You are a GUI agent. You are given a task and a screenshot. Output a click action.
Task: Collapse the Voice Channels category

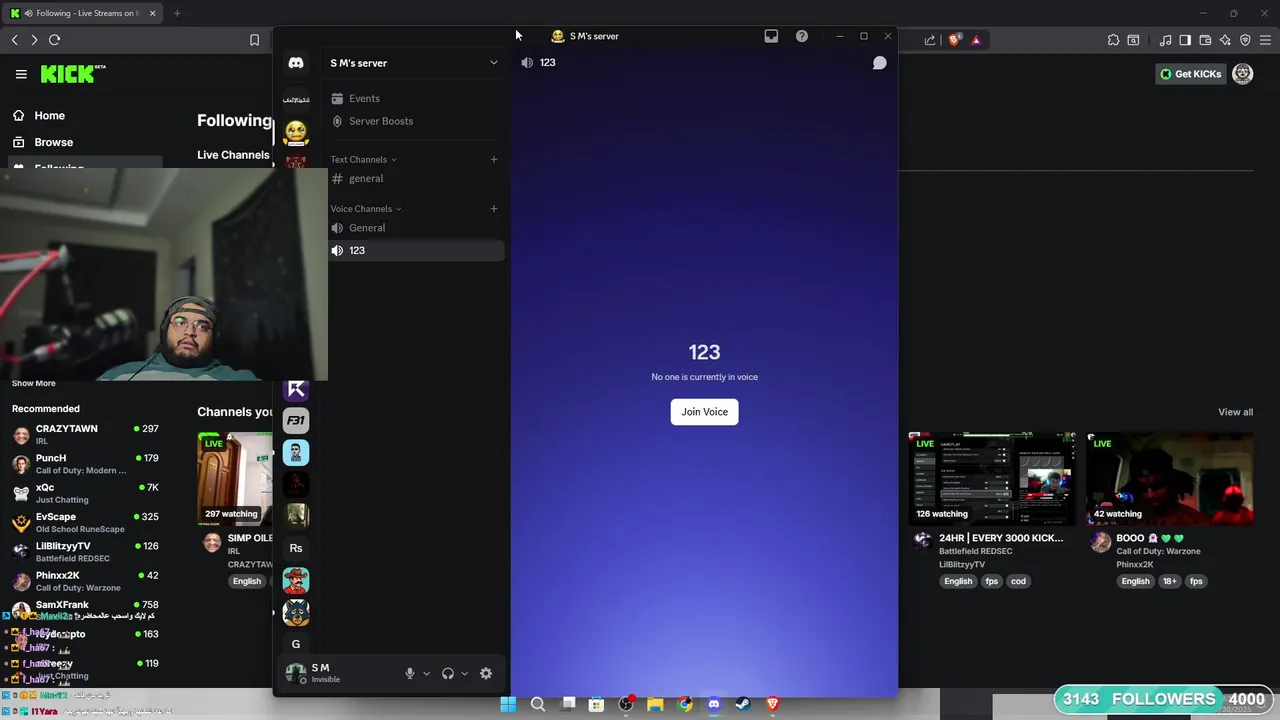366,209
